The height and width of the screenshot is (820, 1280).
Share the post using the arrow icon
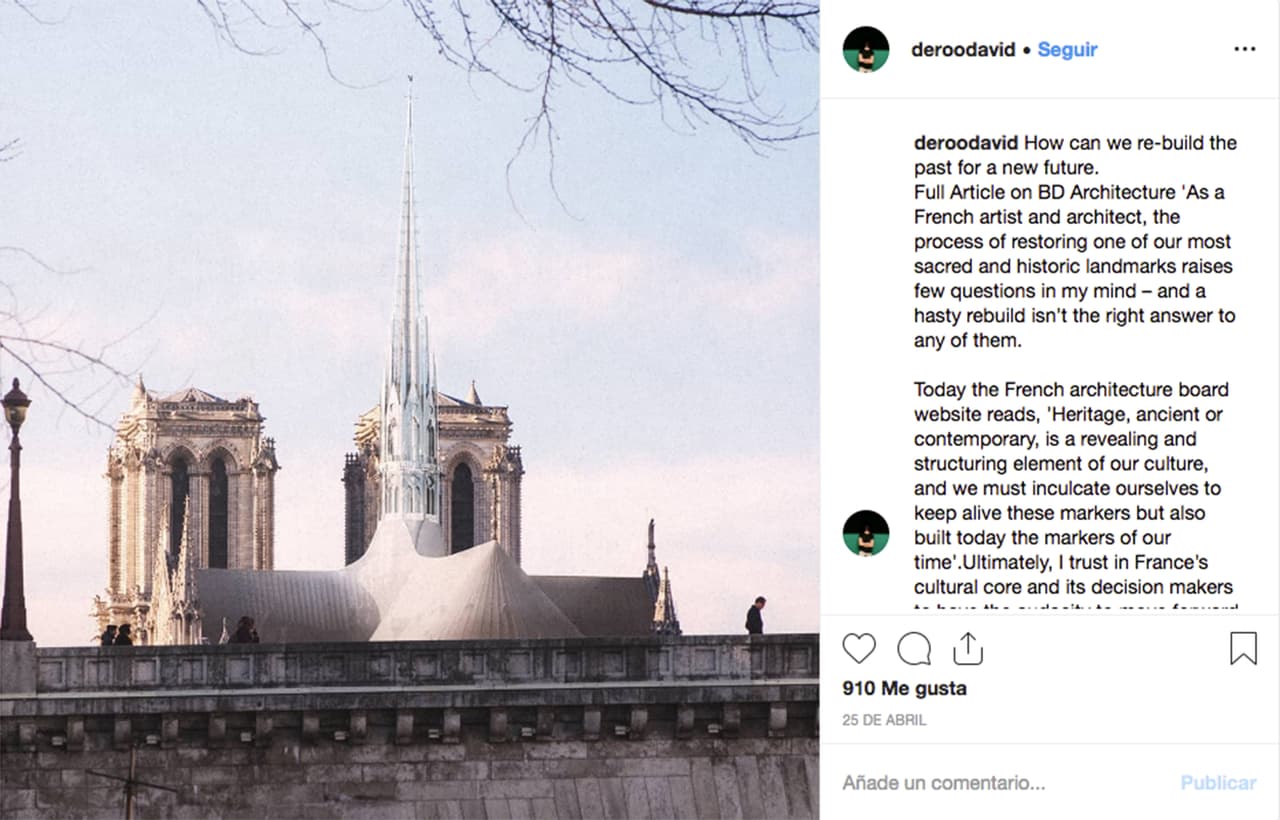[968, 649]
